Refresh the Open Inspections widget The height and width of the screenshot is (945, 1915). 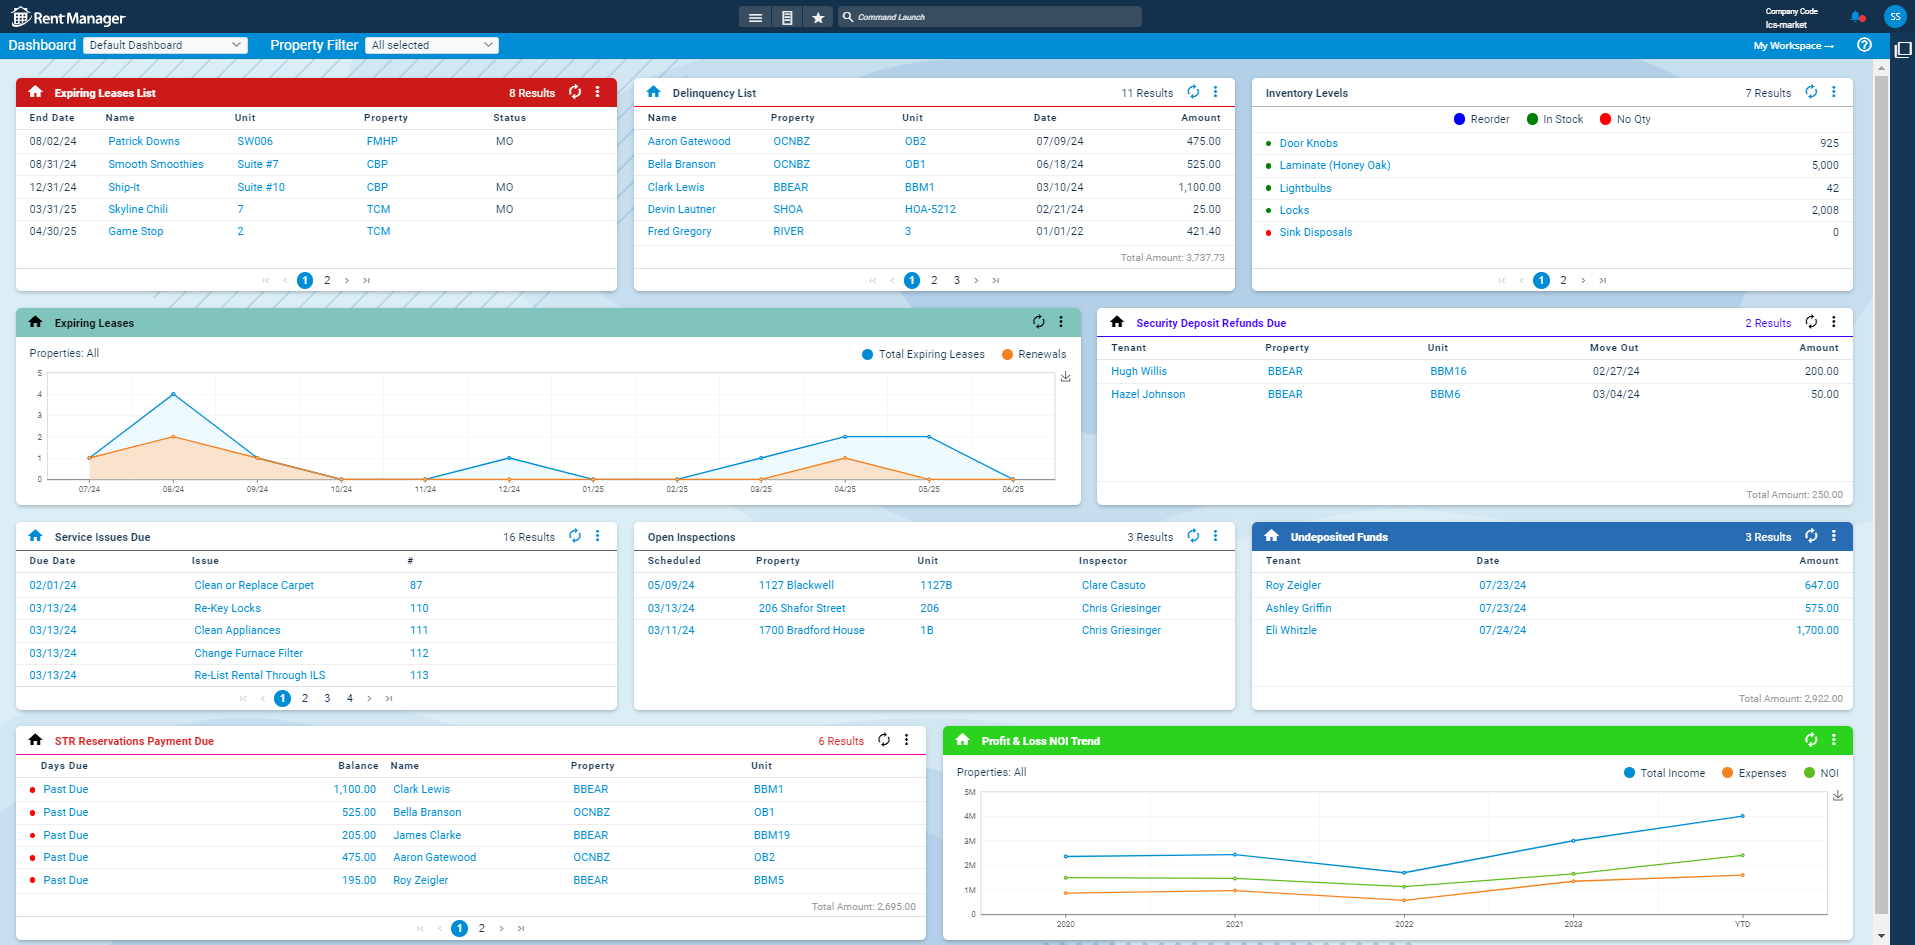pyautogui.click(x=1193, y=536)
